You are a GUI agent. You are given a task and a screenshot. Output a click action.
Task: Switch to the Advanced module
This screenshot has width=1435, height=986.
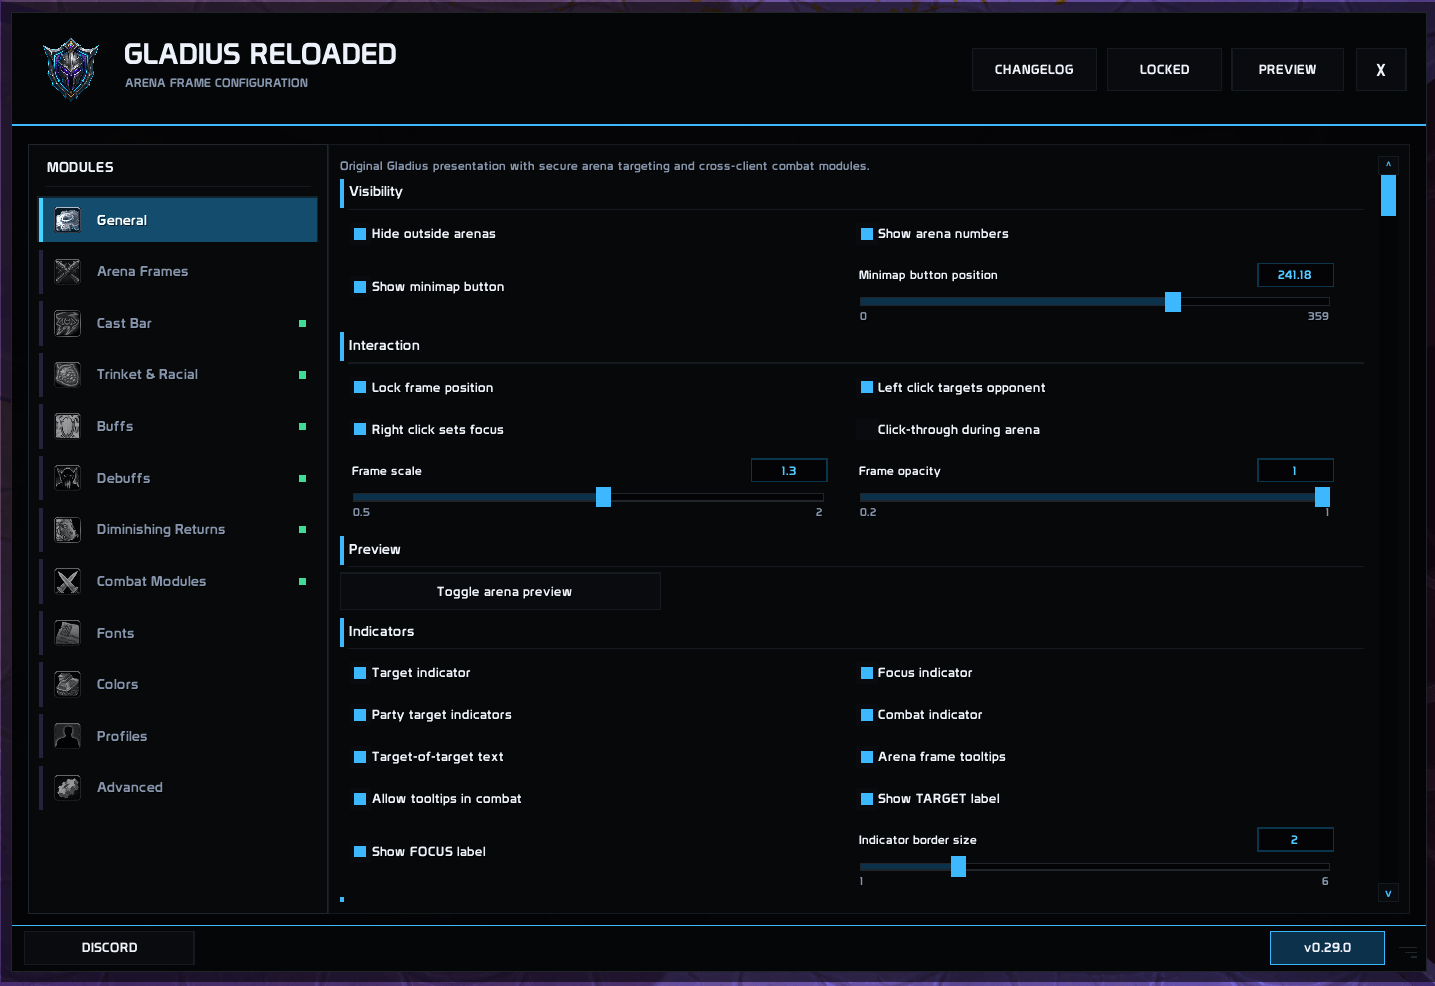[x=178, y=787]
